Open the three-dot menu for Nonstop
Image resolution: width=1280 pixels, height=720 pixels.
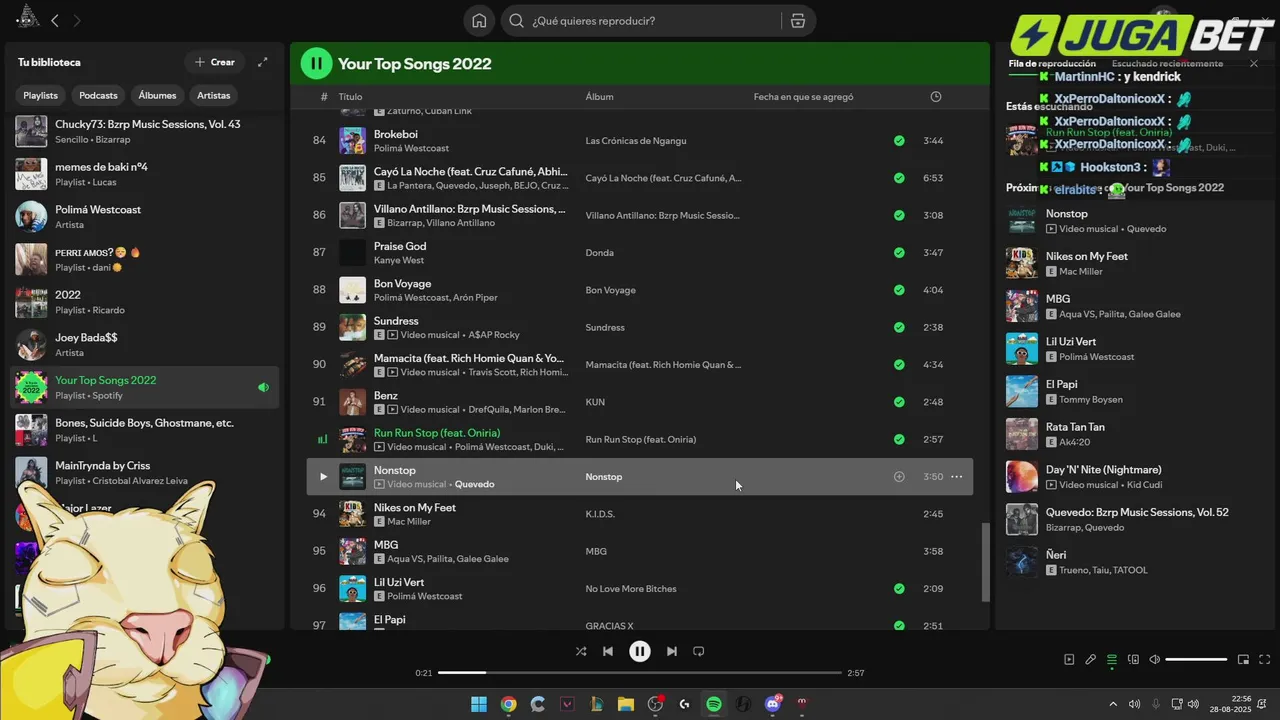(956, 477)
